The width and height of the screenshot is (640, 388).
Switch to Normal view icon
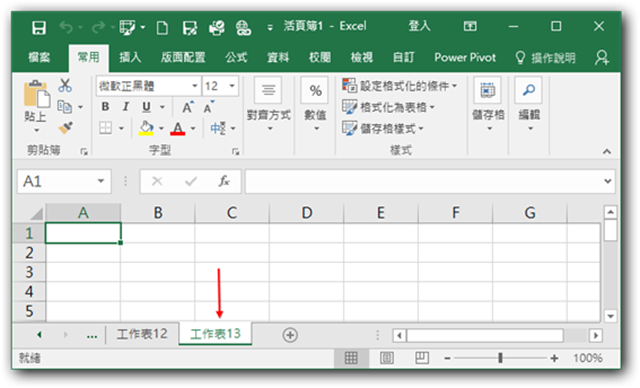click(x=351, y=358)
